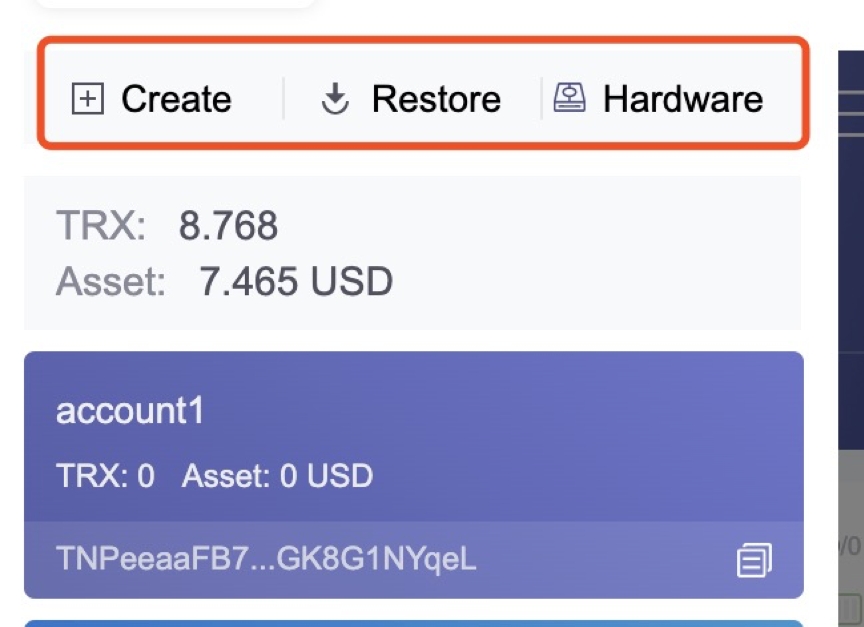Click the Hardware wallet device icon
This screenshot has height=627, width=864.
coord(570,98)
